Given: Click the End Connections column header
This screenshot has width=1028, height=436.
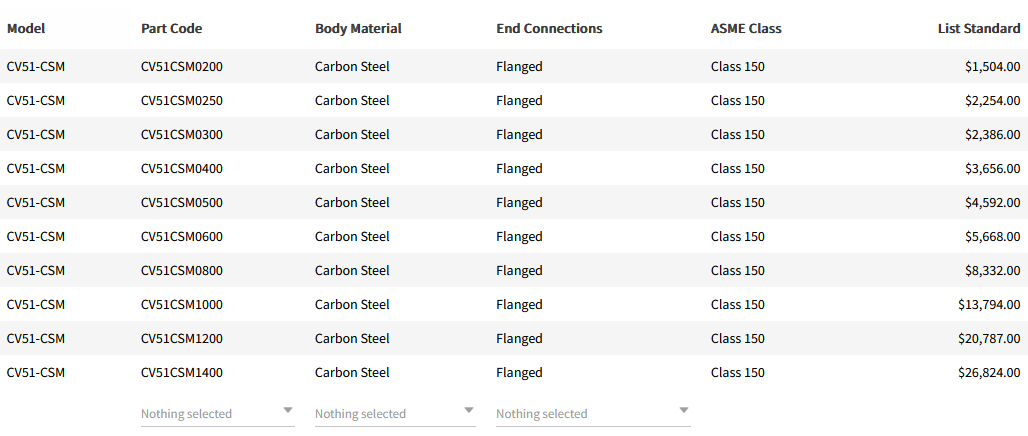Looking at the screenshot, I should [x=549, y=28].
